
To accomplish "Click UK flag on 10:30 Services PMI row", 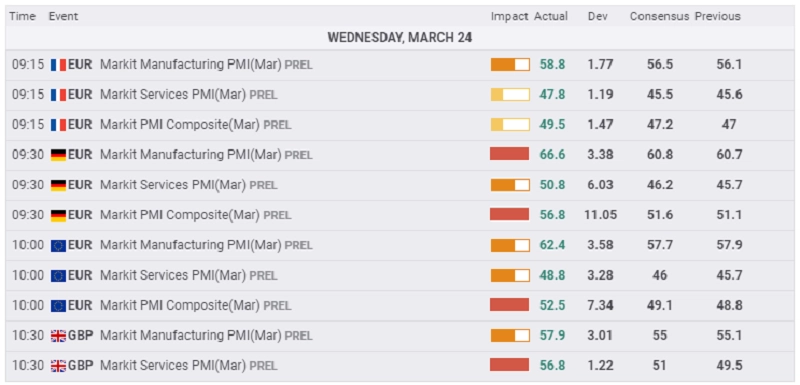I will click(x=58, y=366).
